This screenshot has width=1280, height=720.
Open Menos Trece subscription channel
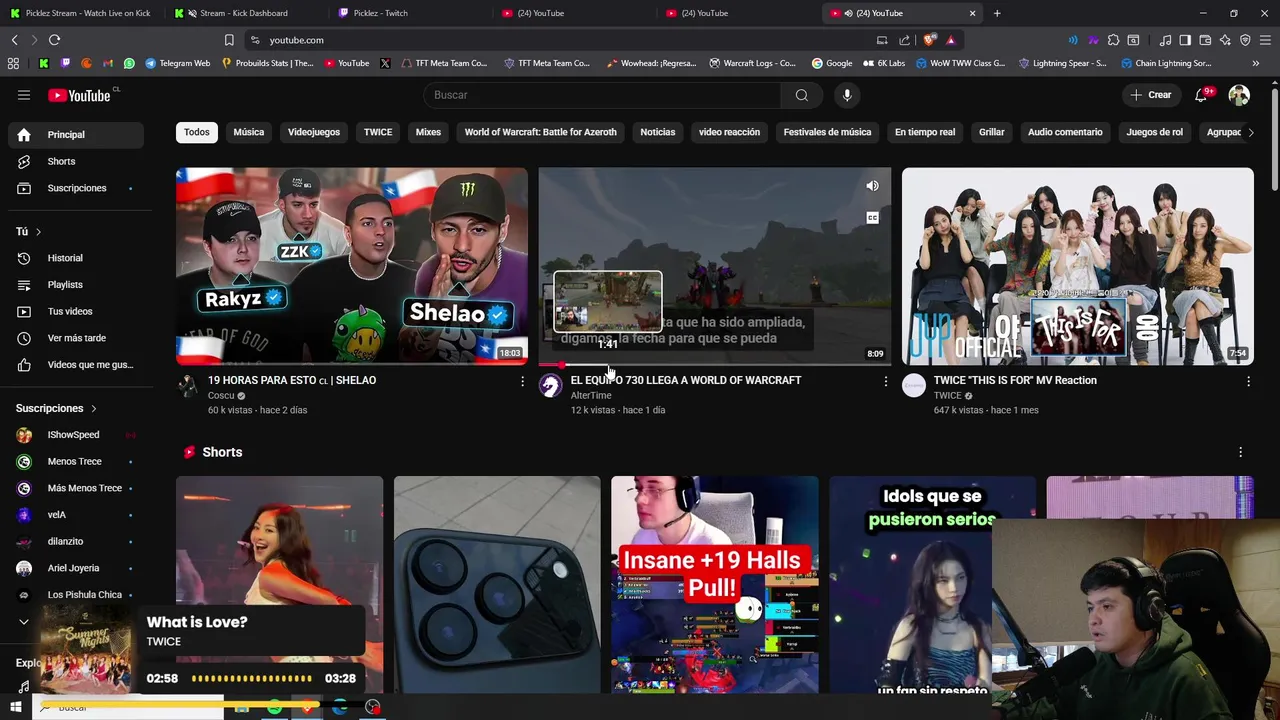pyautogui.click(x=76, y=461)
